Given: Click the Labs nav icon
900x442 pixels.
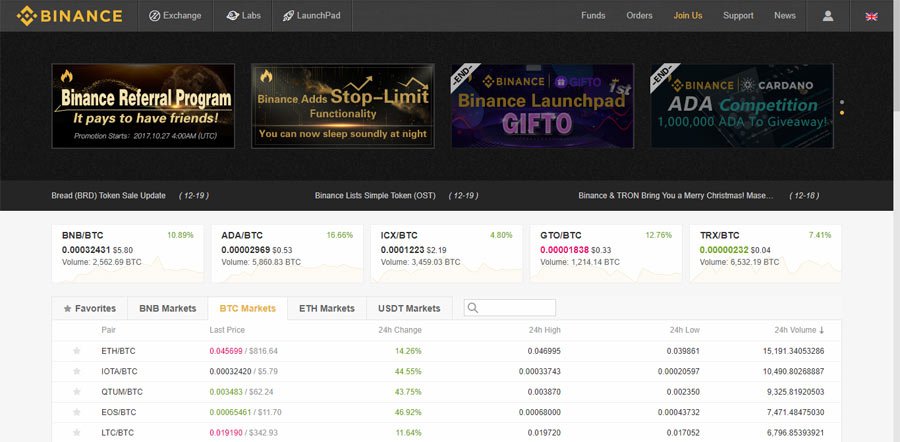Looking at the screenshot, I should click(x=232, y=15).
